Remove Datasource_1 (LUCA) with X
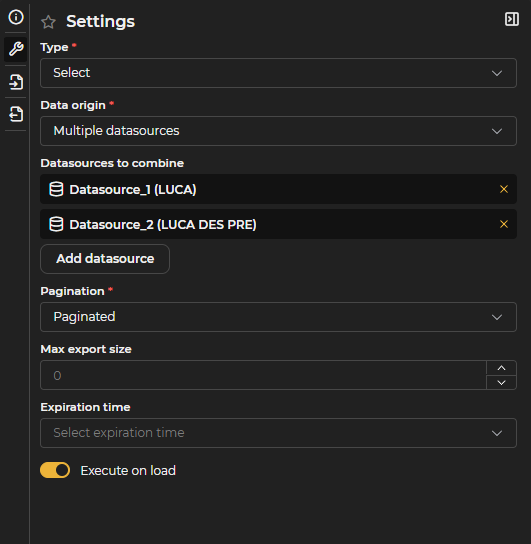Screen dimensions: 531x544 click(504, 189)
